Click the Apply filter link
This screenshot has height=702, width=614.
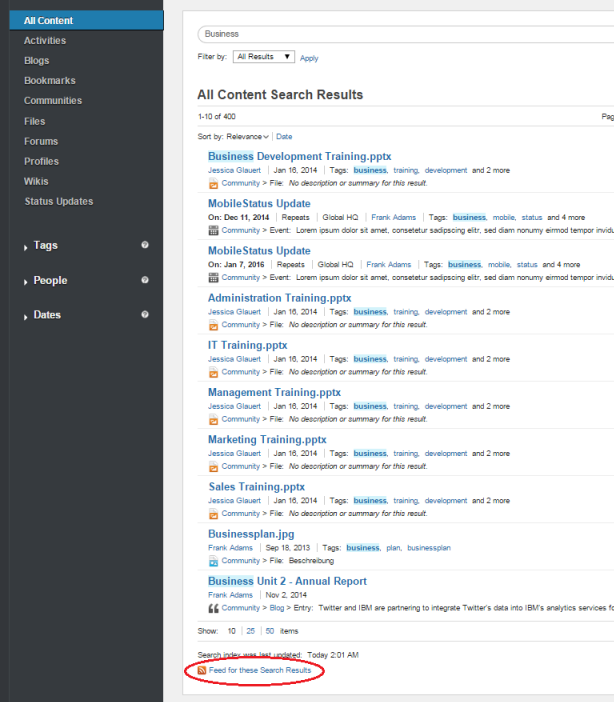coord(309,58)
